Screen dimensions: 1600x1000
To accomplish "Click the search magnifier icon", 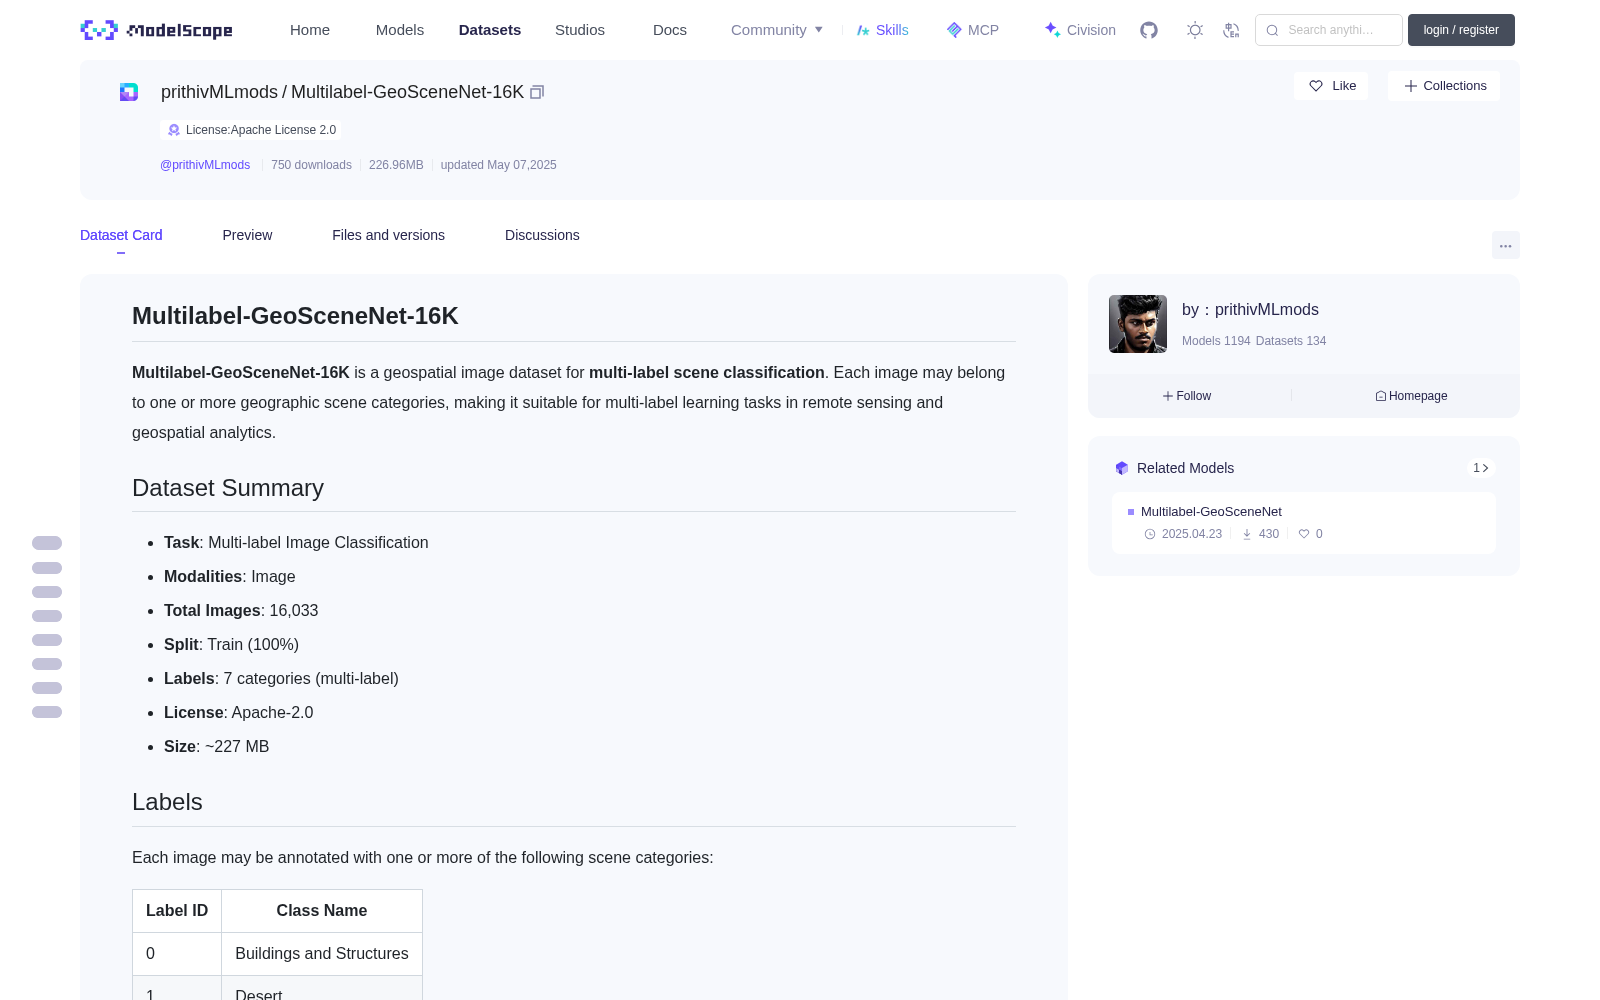I will [x=1272, y=30].
